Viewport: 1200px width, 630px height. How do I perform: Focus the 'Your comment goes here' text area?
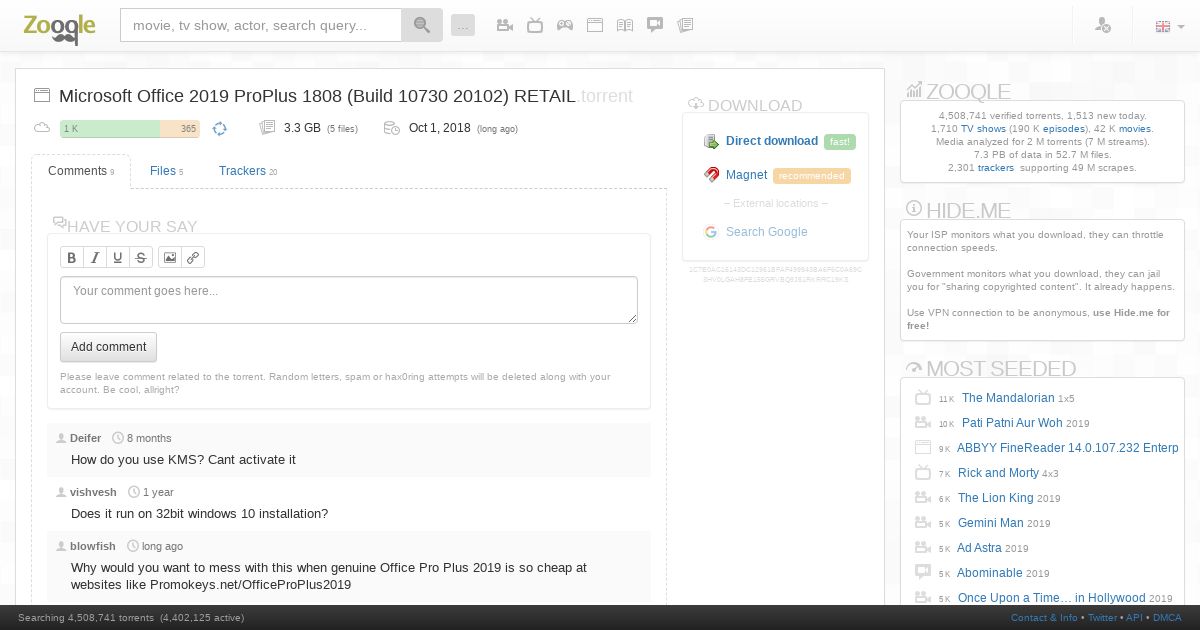coord(349,300)
